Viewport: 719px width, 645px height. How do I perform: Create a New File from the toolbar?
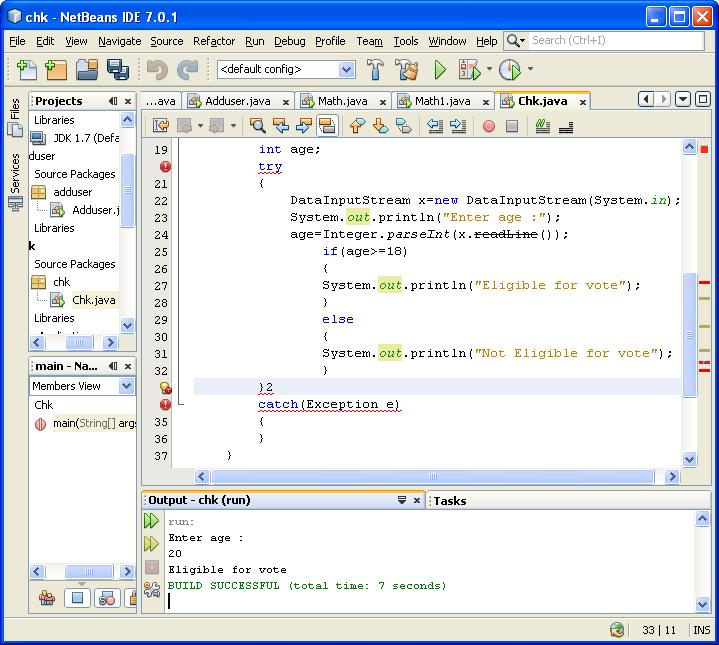click(x=27, y=70)
